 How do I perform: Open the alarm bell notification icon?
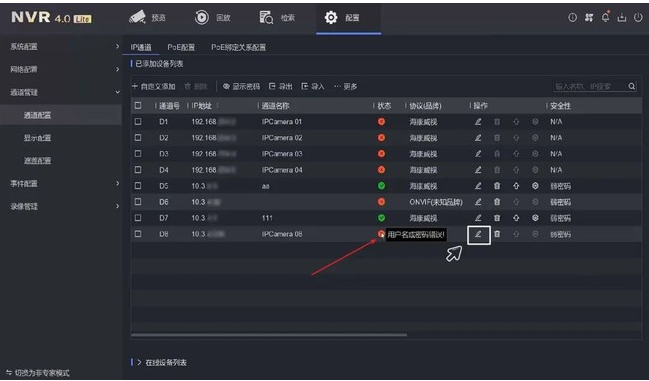(x=606, y=17)
